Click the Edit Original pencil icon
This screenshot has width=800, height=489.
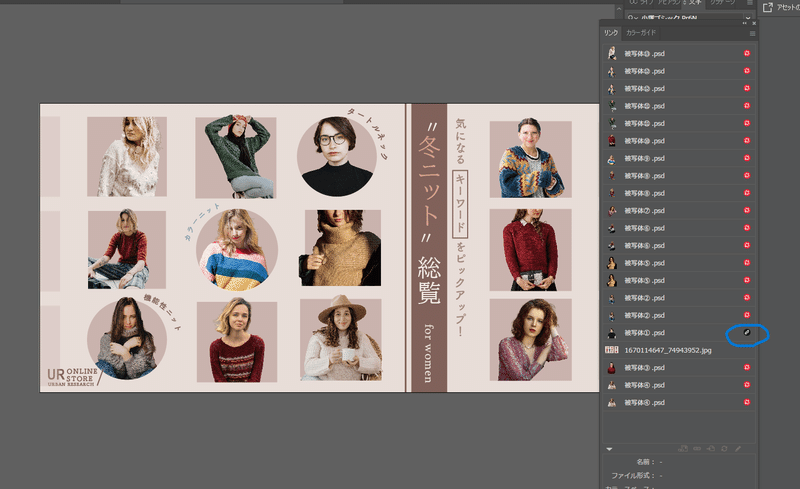pos(738,449)
